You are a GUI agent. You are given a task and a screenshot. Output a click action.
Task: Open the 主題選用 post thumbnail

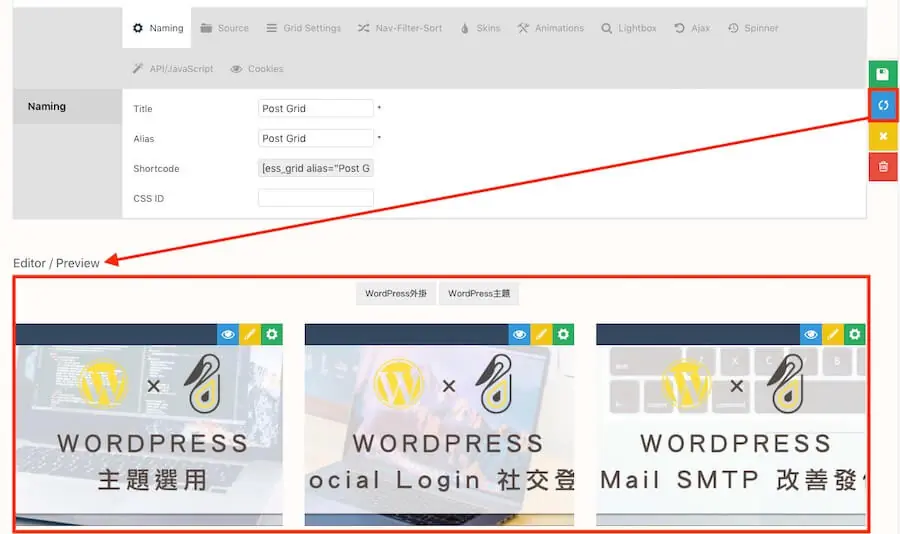pyautogui.click(x=149, y=435)
